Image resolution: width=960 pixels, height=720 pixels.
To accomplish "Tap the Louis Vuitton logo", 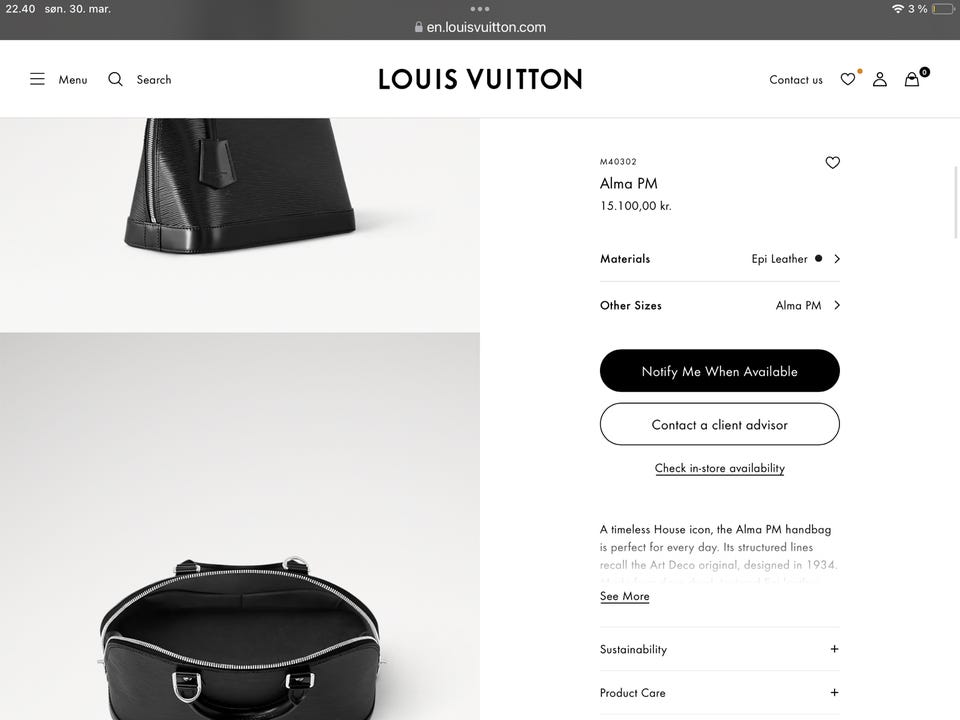I will (480, 79).
